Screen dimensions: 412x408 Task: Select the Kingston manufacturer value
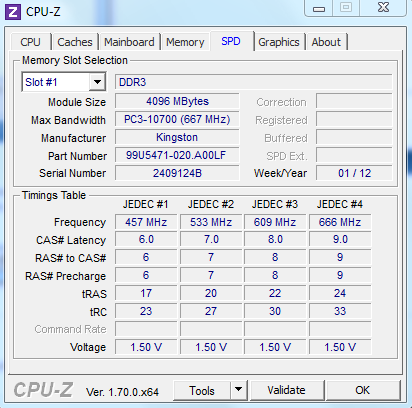click(177, 137)
